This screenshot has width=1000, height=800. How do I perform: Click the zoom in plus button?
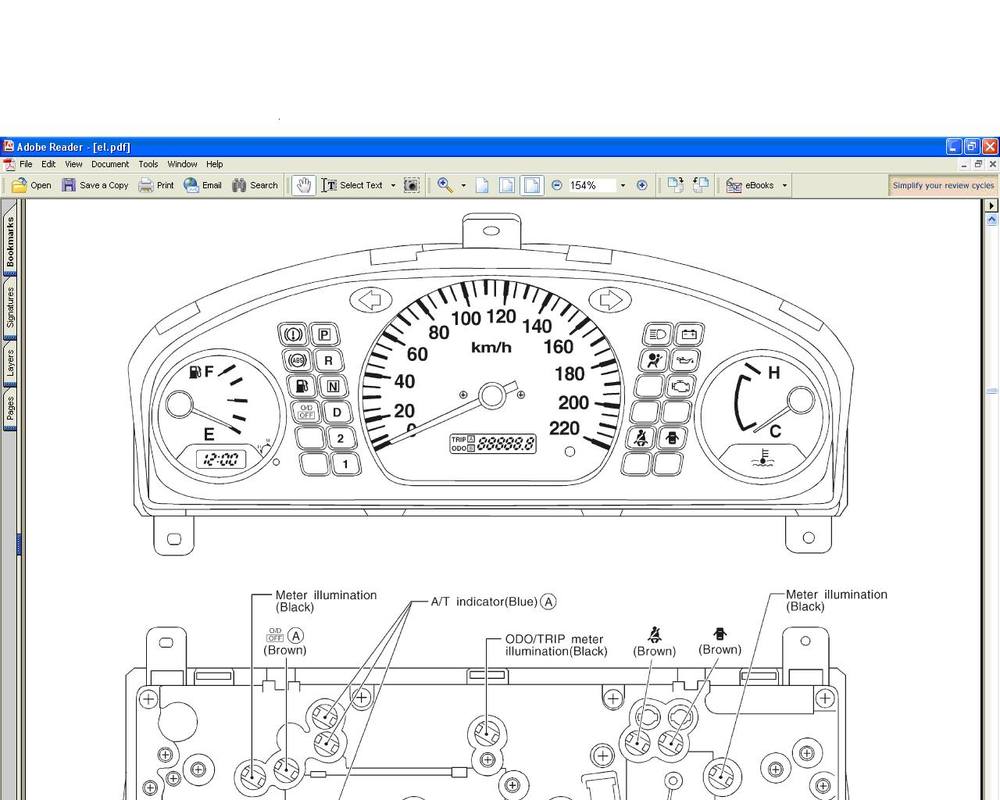coord(642,185)
